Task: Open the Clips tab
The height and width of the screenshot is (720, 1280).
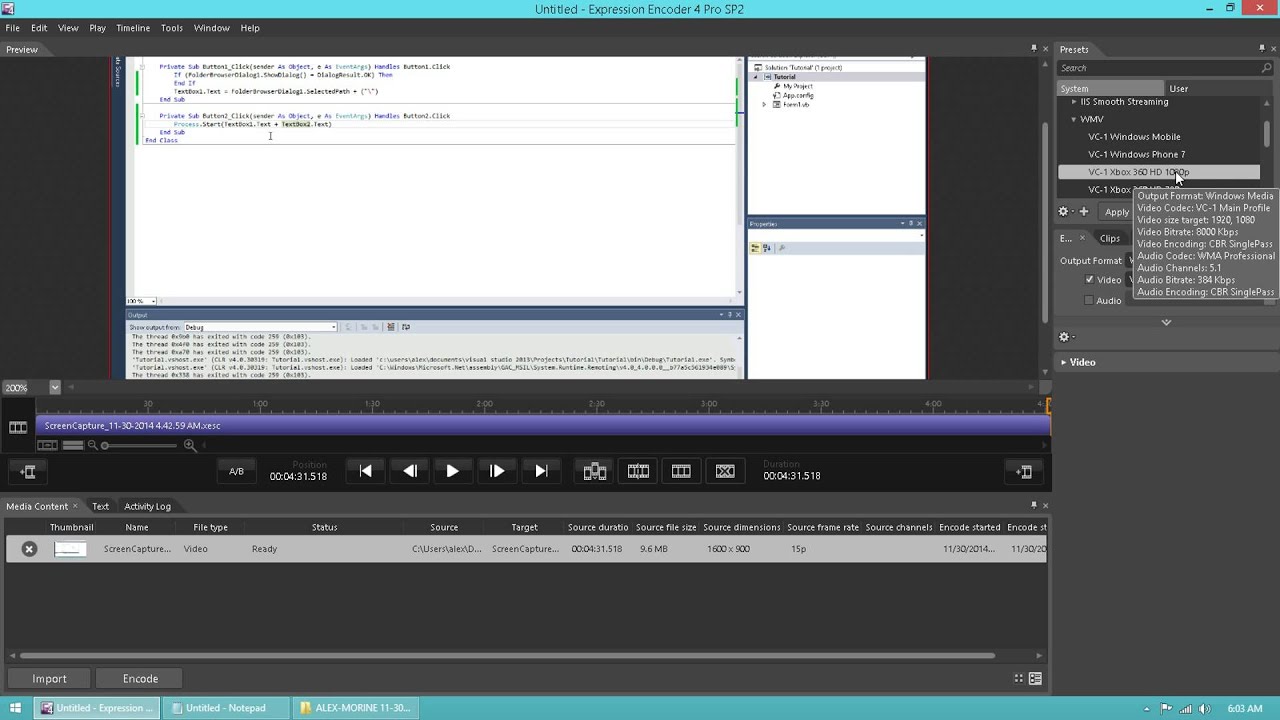Action: coord(1110,238)
